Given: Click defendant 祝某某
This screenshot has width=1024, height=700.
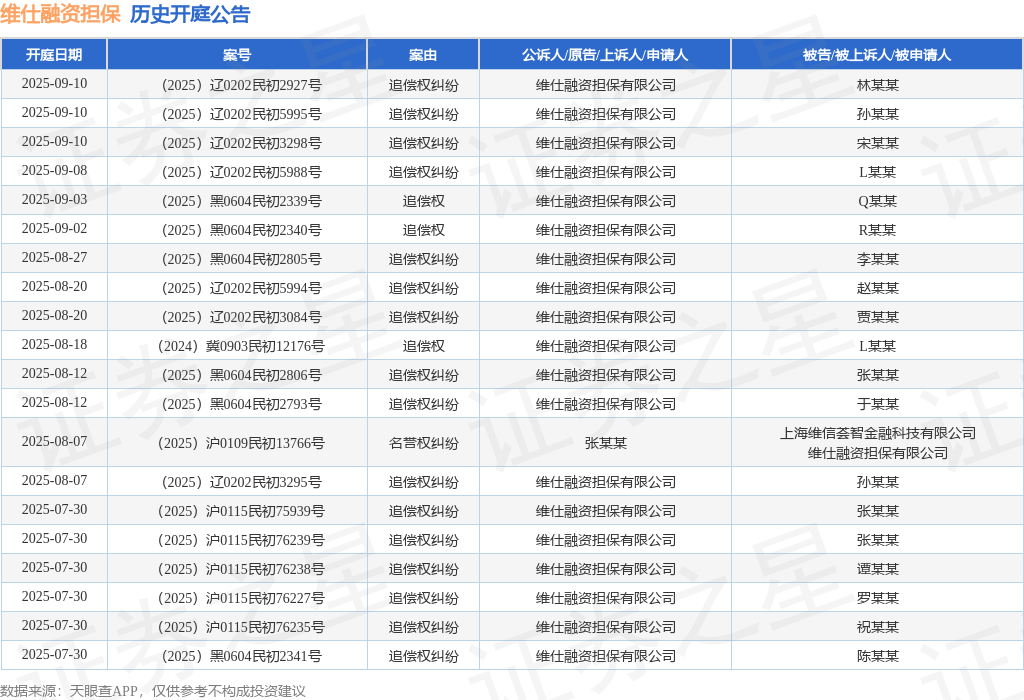Looking at the screenshot, I should tap(878, 627).
